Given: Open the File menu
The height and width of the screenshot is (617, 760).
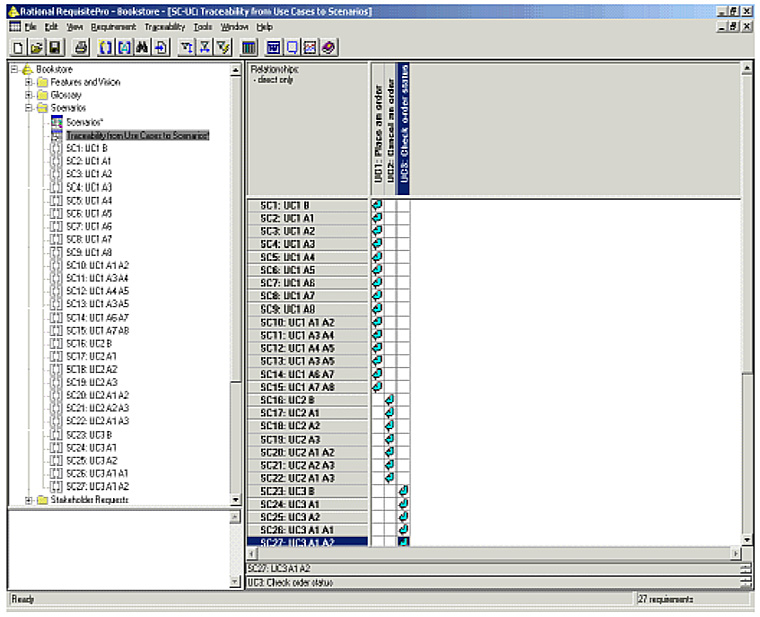Looking at the screenshot, I should (x=31, y=27).
